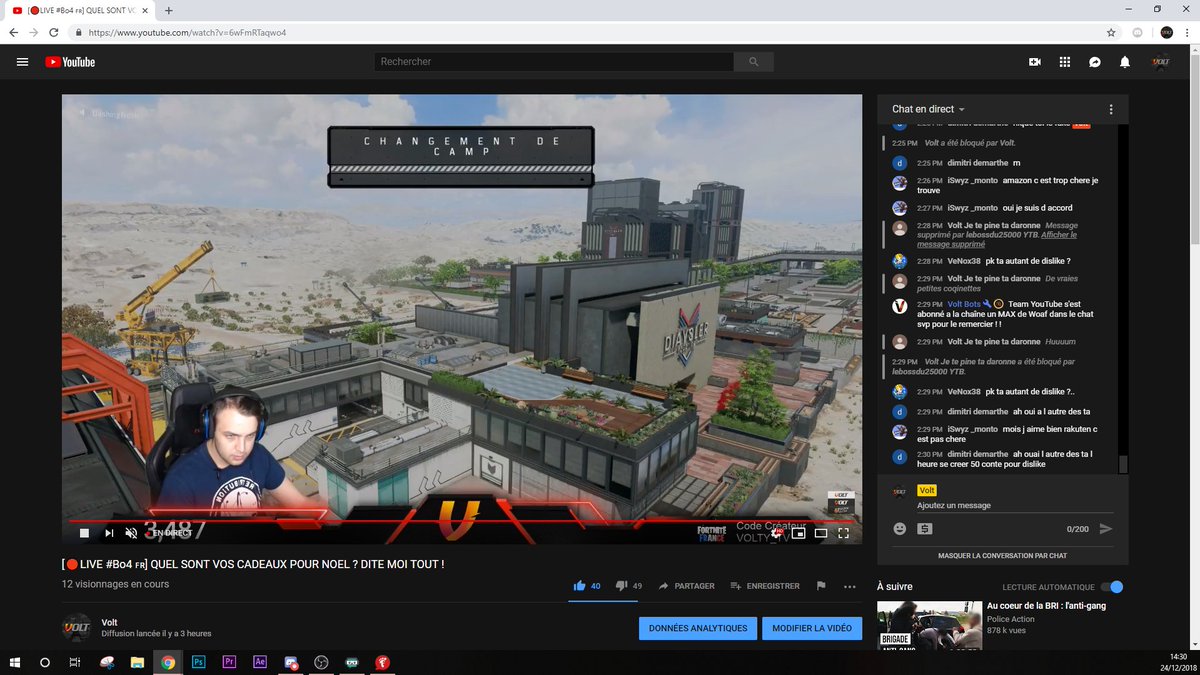The height and width of the screenshot is (675, 1200).
Task: Enable the miniplayer mode
Action: click(798, 533)
